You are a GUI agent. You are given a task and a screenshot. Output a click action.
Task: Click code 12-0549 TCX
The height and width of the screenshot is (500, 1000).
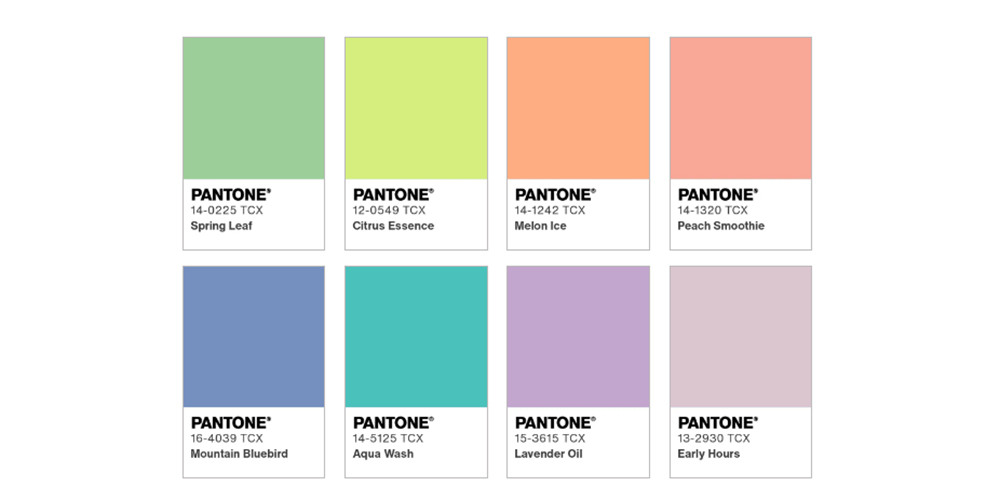click(389, 210)
